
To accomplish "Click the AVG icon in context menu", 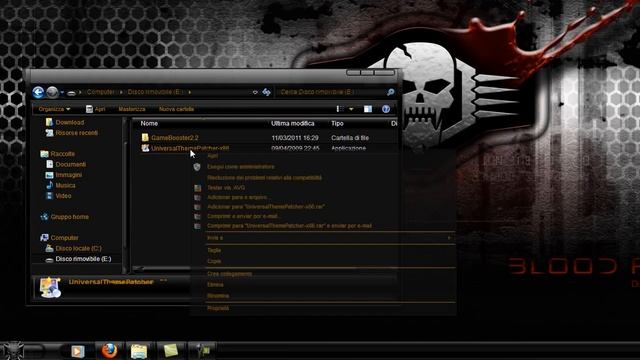I will pyautogui.click(x=198, y=188).
